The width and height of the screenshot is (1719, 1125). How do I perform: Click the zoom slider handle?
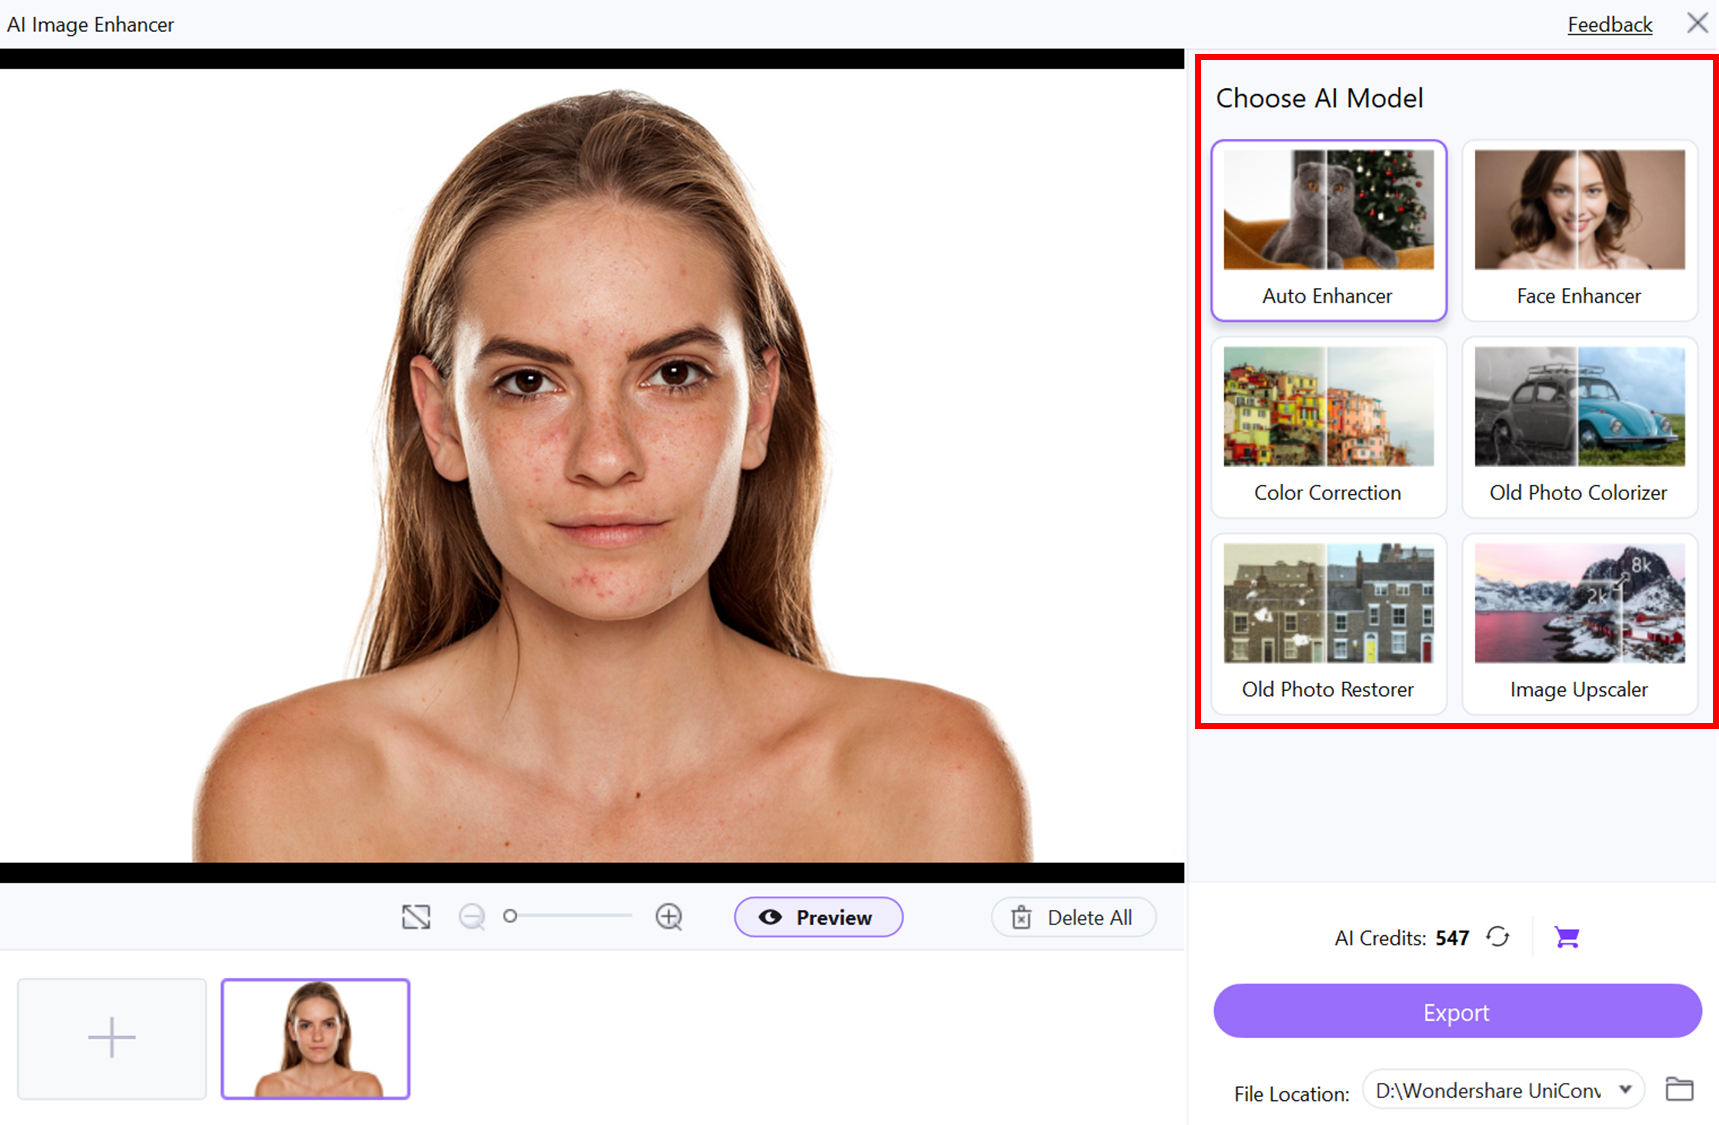510,916
